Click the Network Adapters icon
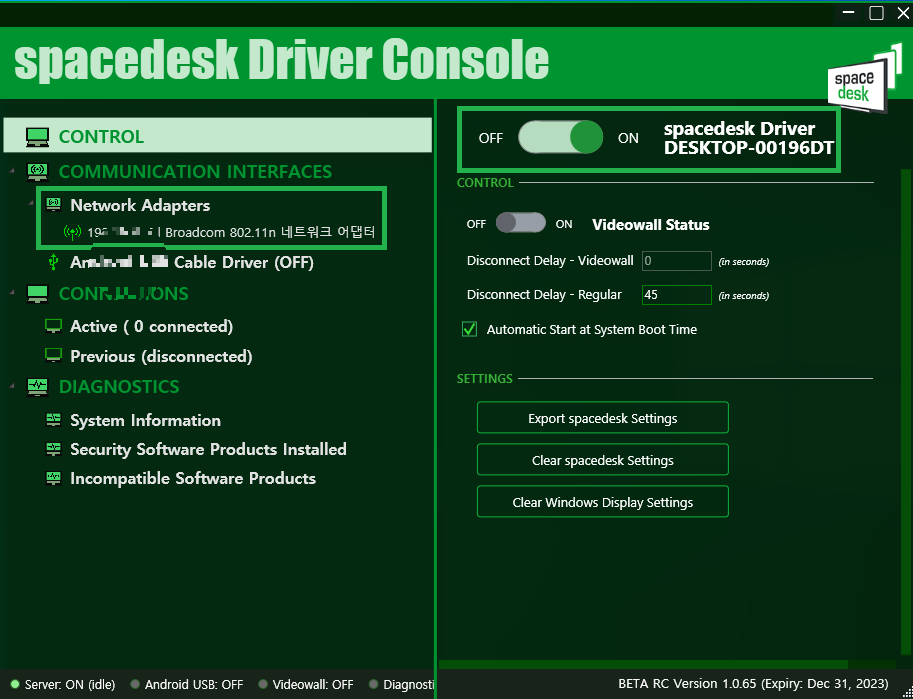Screen dimensions: 913x699 54,205
